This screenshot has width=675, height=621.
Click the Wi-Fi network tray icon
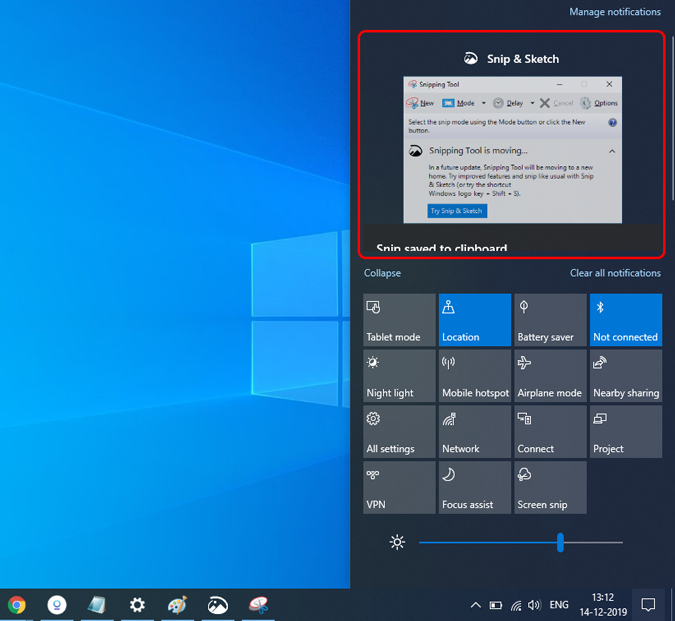coord(516,606)
